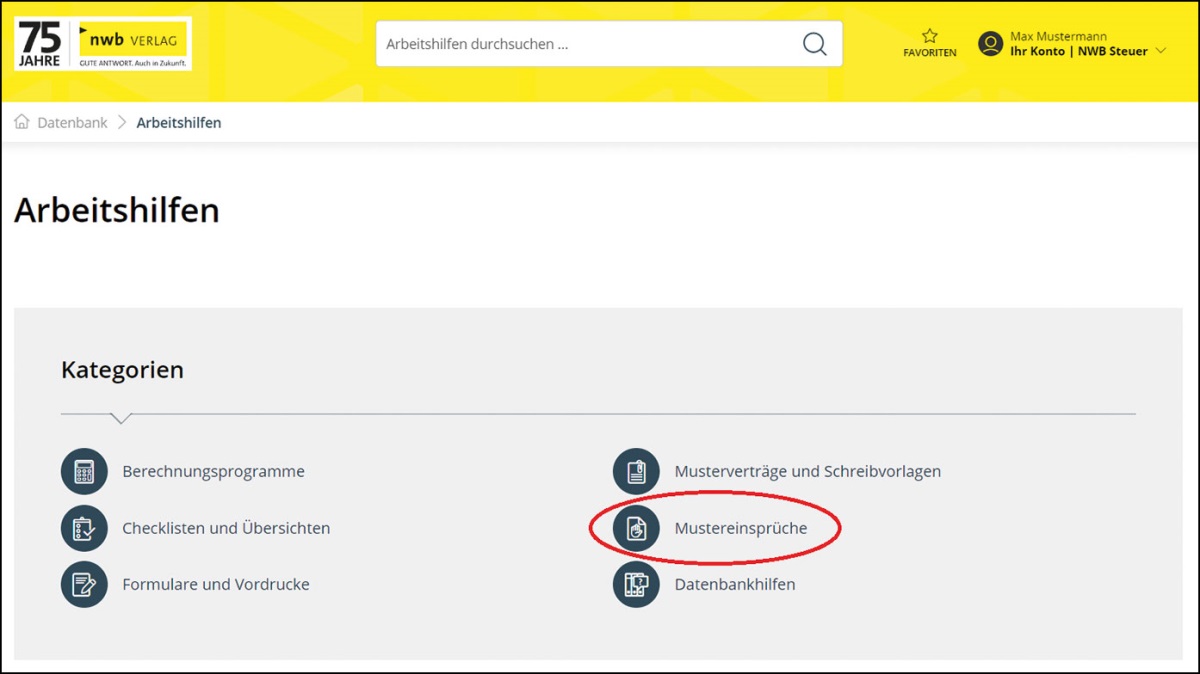
Task: Collapse the Kategorien section pointer
Action: (x=121, y=418)
